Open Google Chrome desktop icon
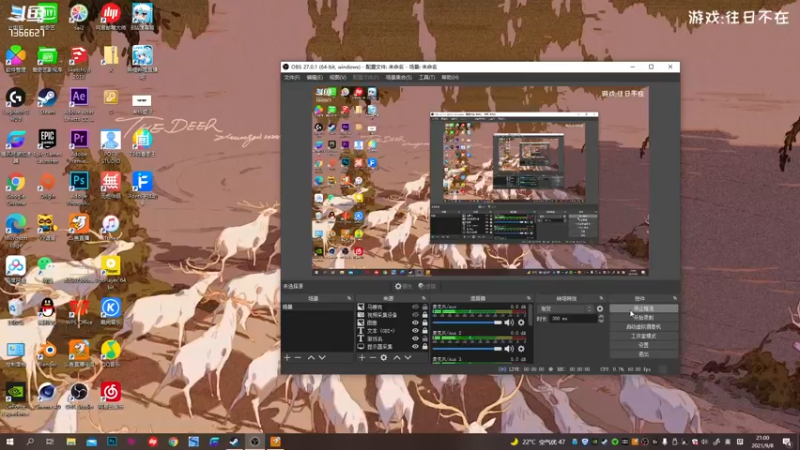 16,188
